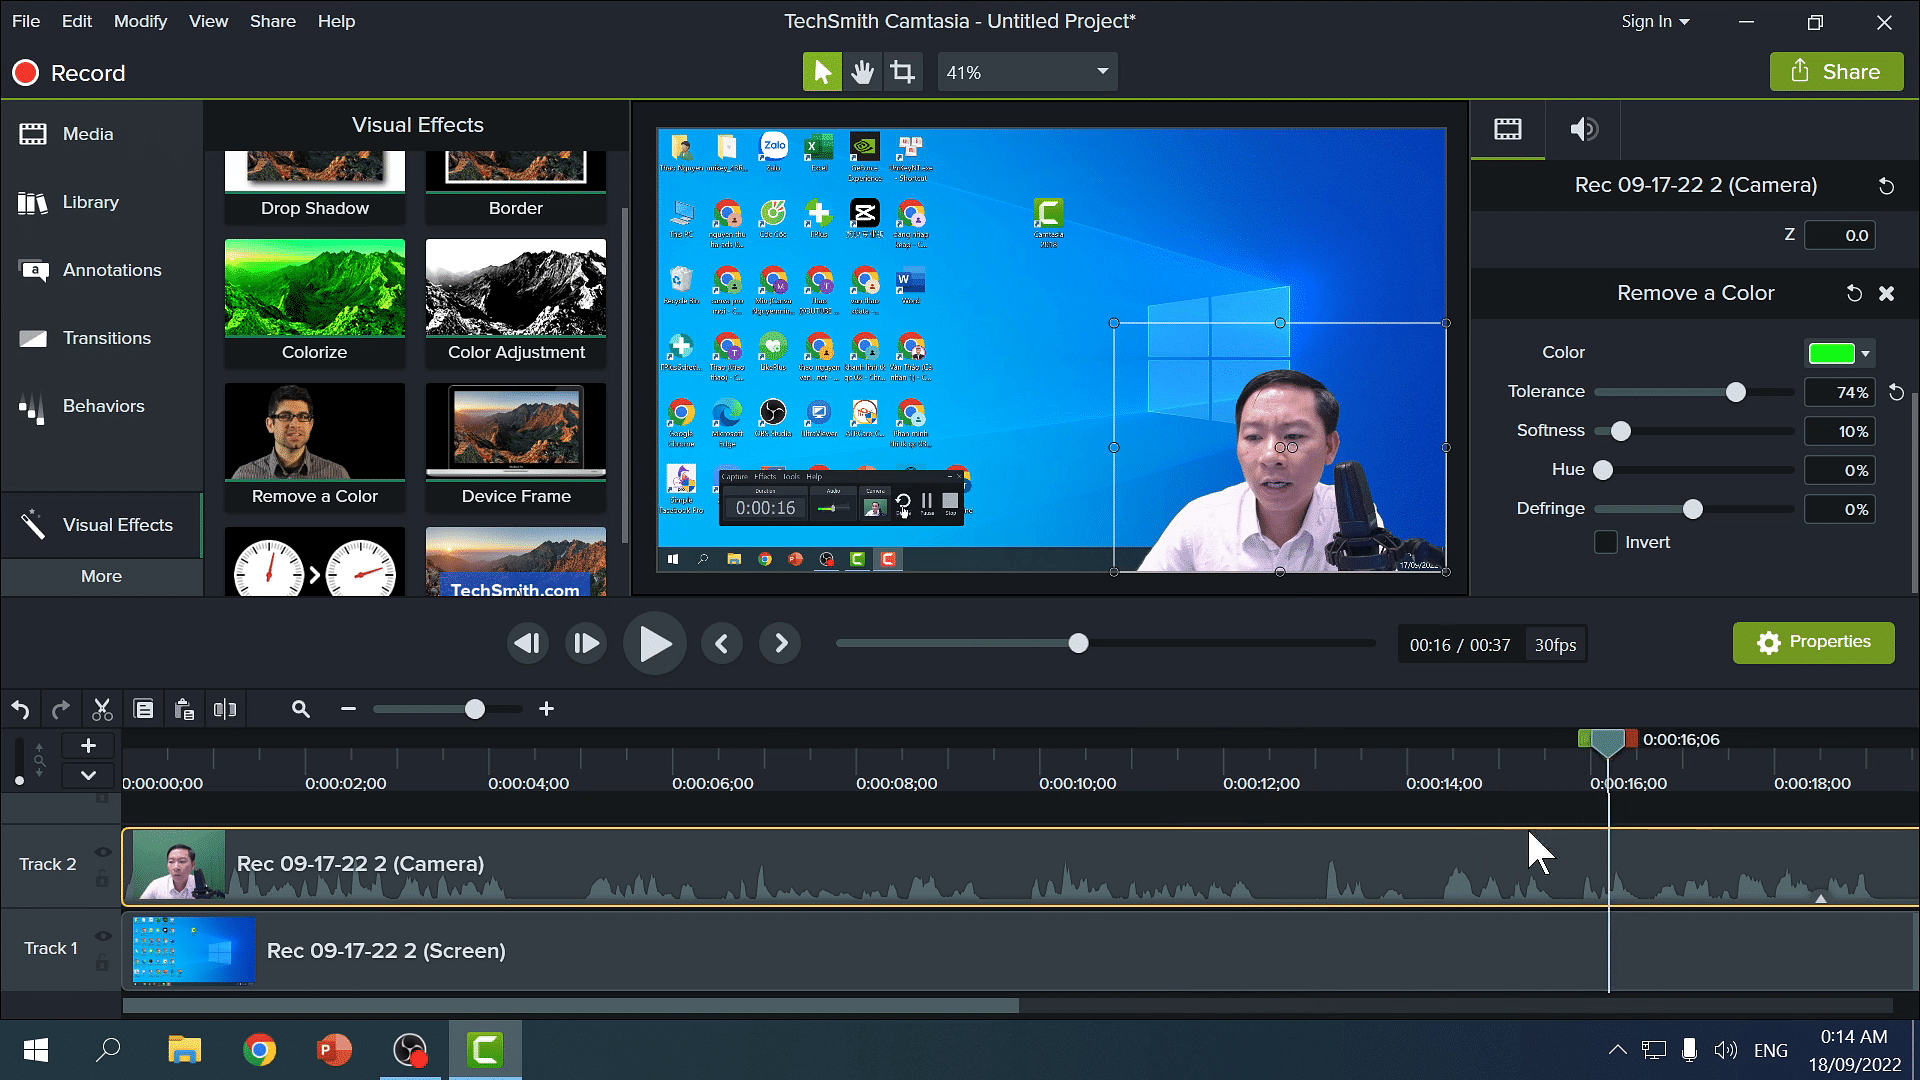Collapse tracks with chevron button
The image size is (1920, 1080).
point(88,775)
